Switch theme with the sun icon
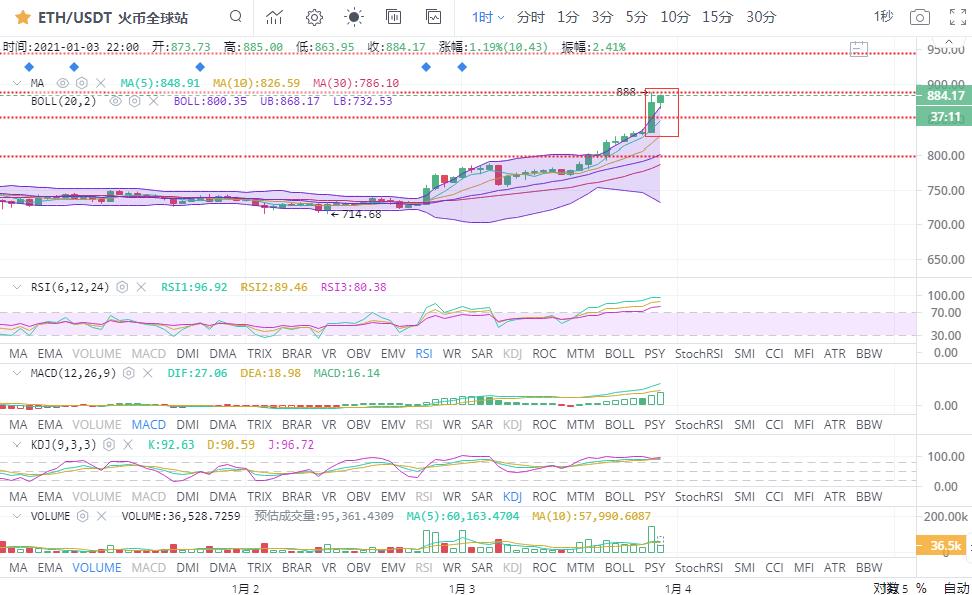The image size is (972, 595). click(x=354, y=17)
